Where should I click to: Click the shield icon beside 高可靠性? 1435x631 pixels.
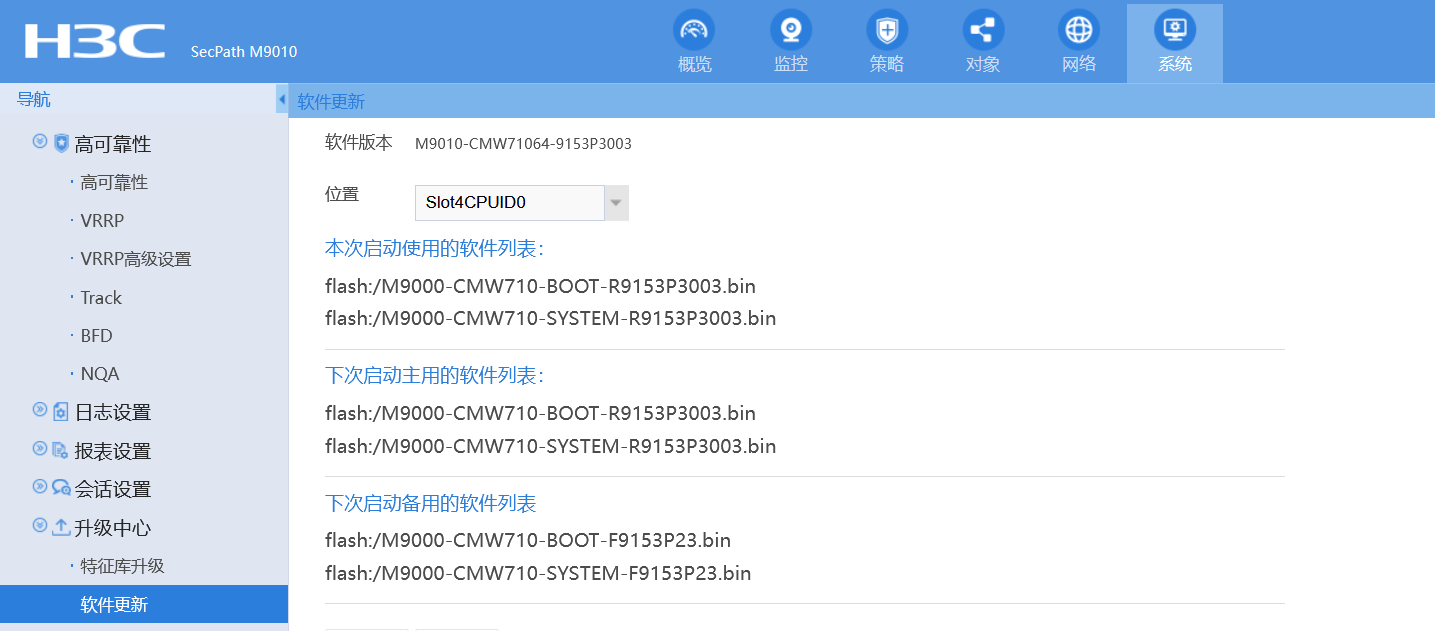pos(61,143)
